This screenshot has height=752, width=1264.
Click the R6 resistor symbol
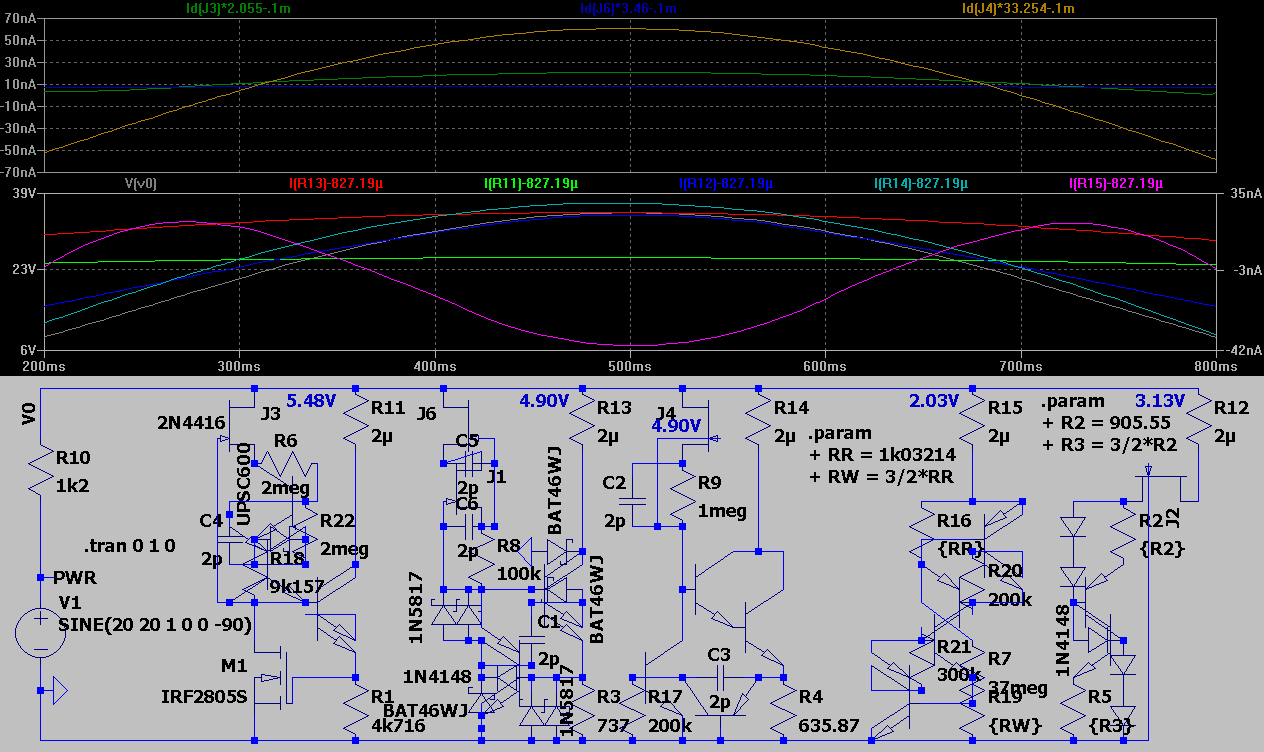click(x=286, y=464)
